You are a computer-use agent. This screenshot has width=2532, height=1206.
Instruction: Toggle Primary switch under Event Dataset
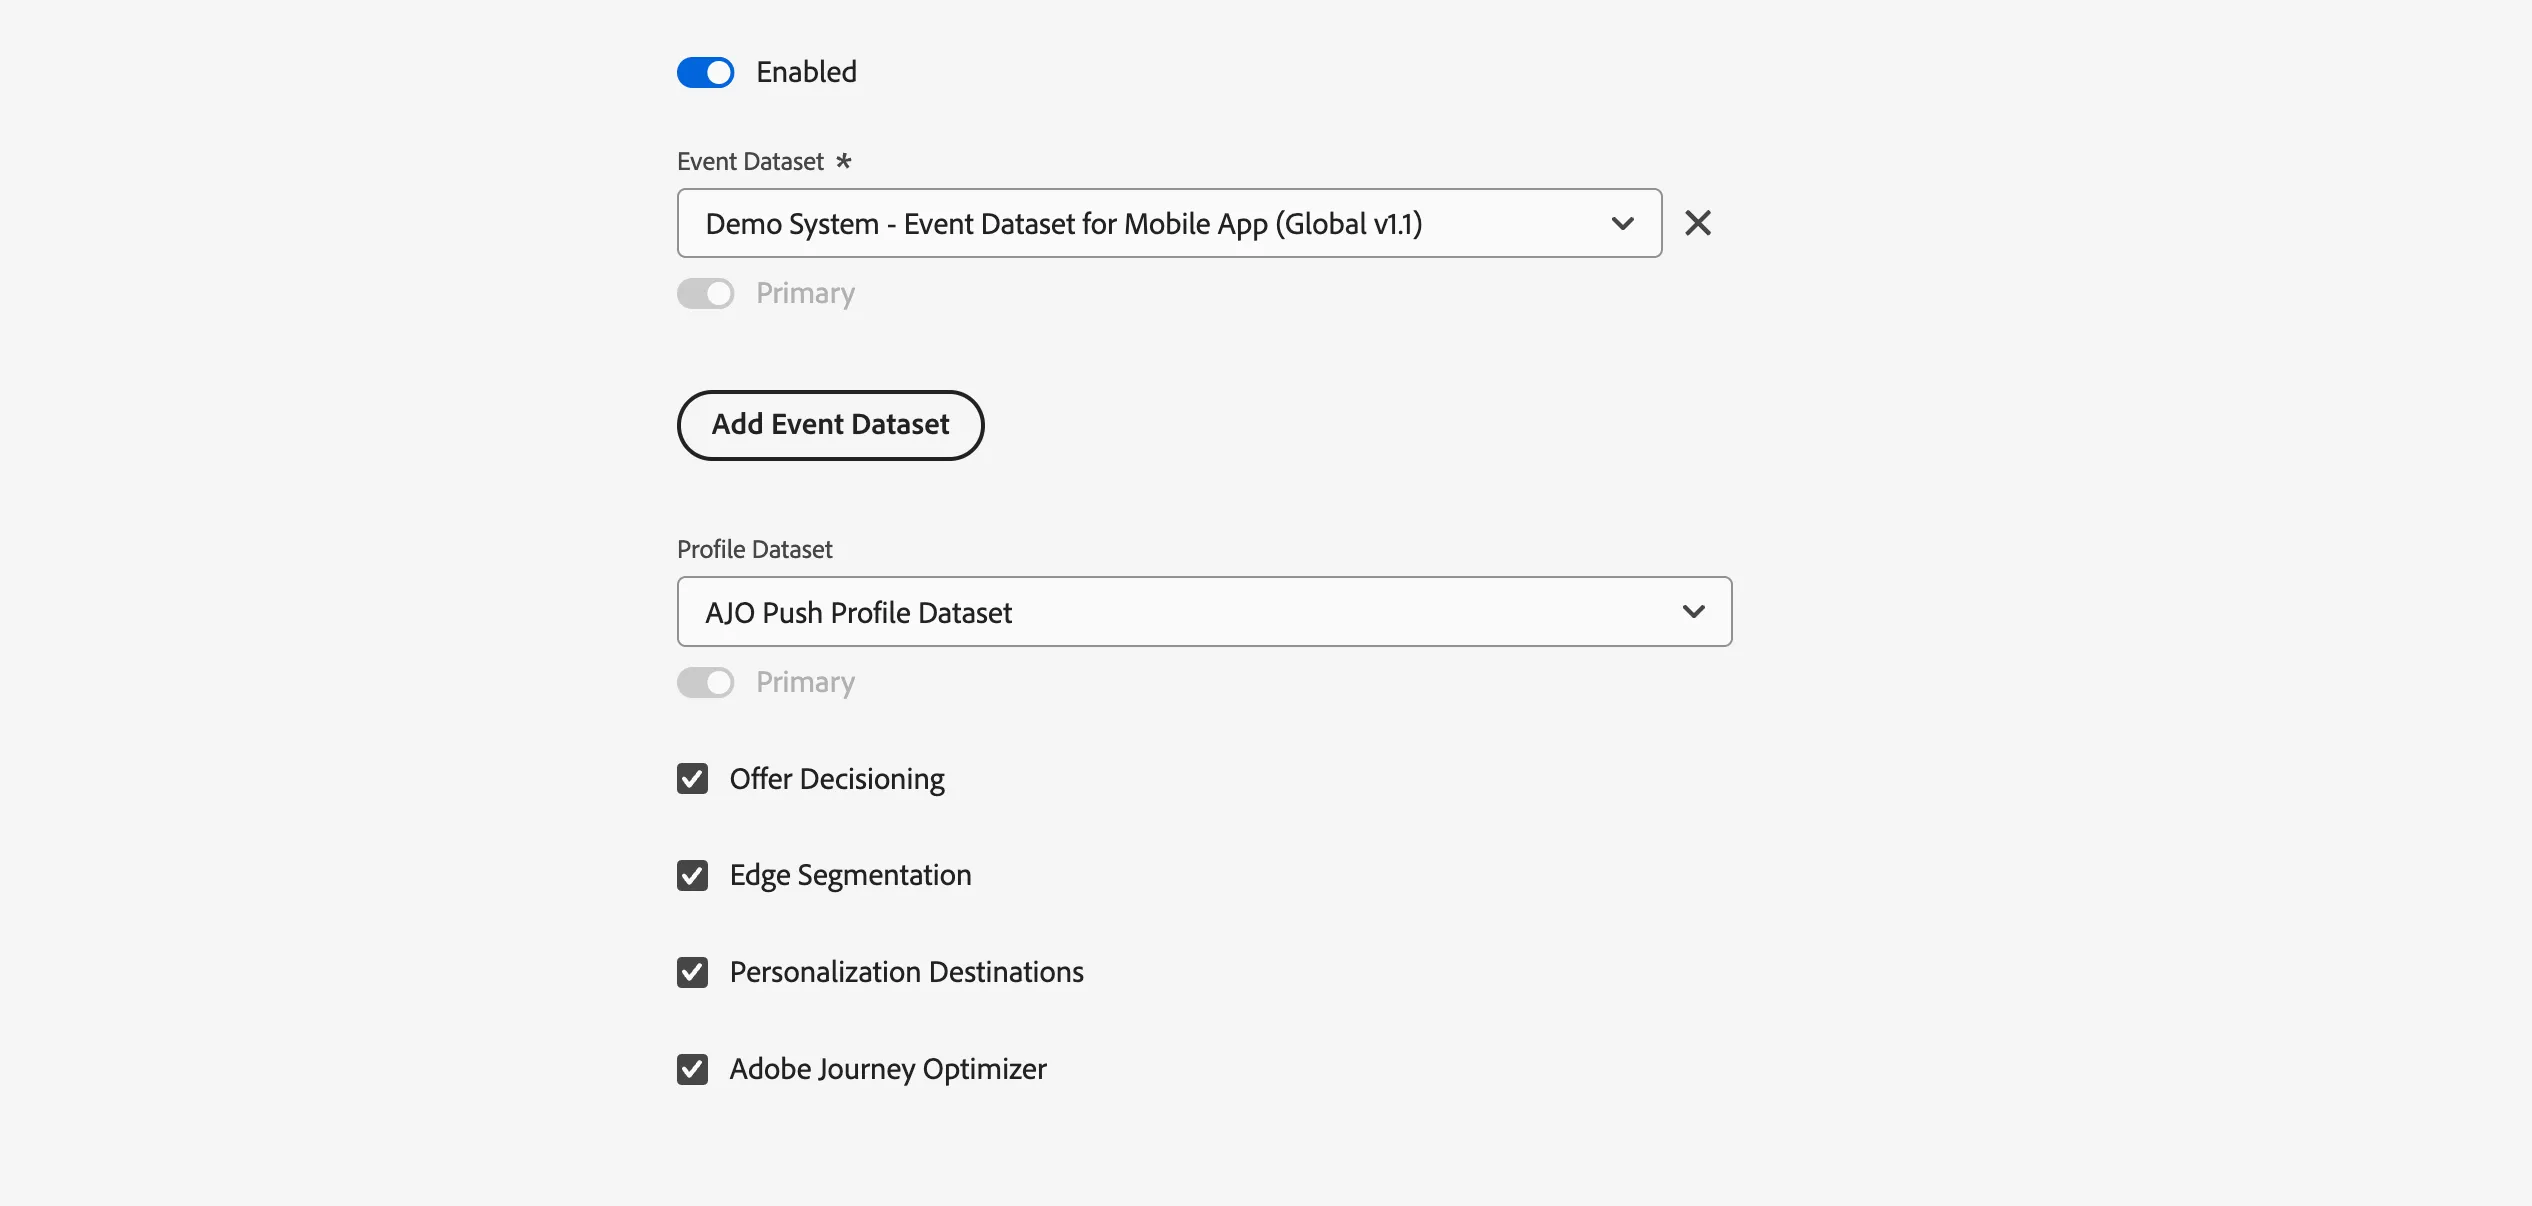tap(705, 293)
